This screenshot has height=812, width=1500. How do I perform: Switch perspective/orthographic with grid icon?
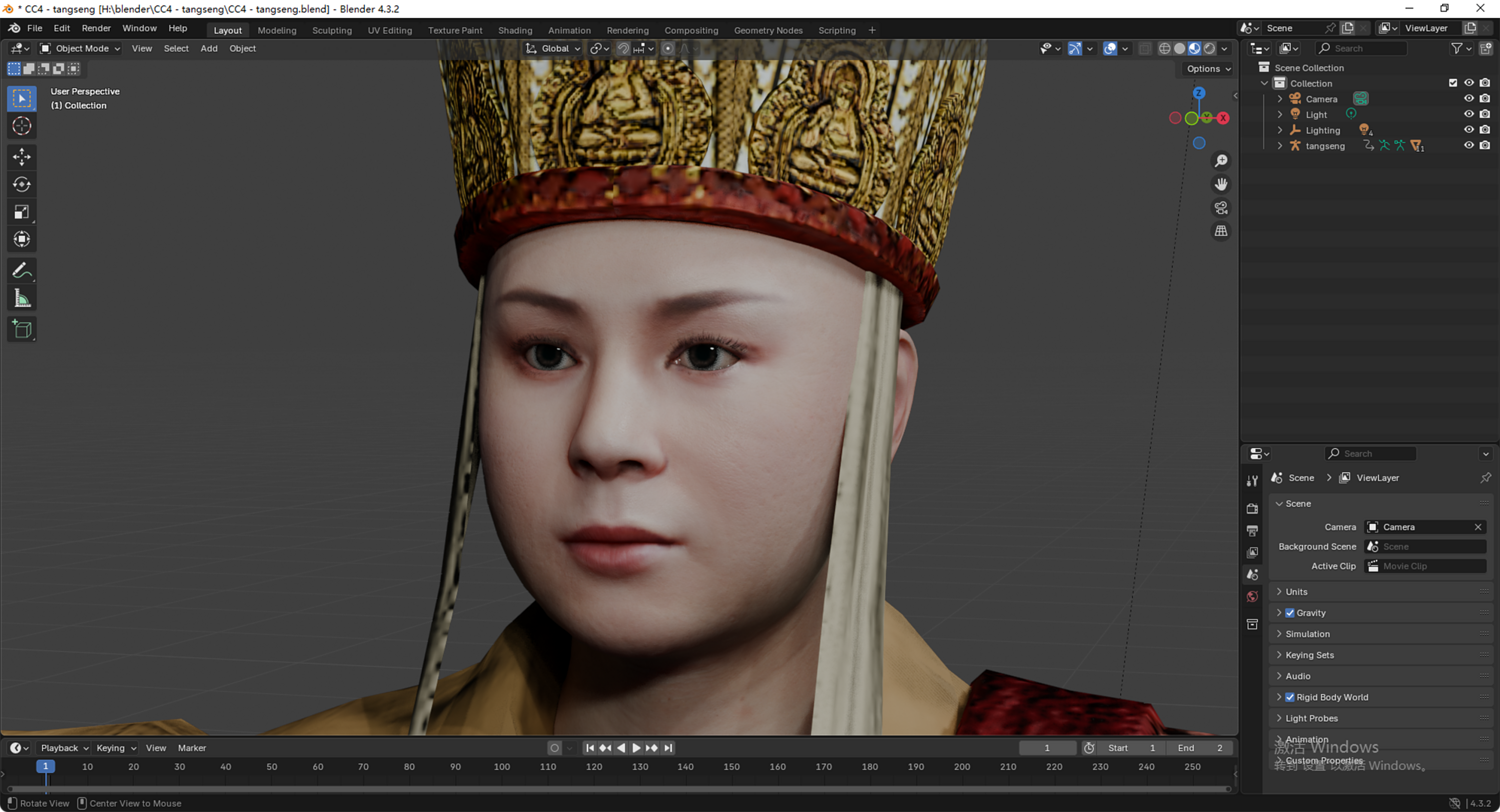(x=1221, y=231)
